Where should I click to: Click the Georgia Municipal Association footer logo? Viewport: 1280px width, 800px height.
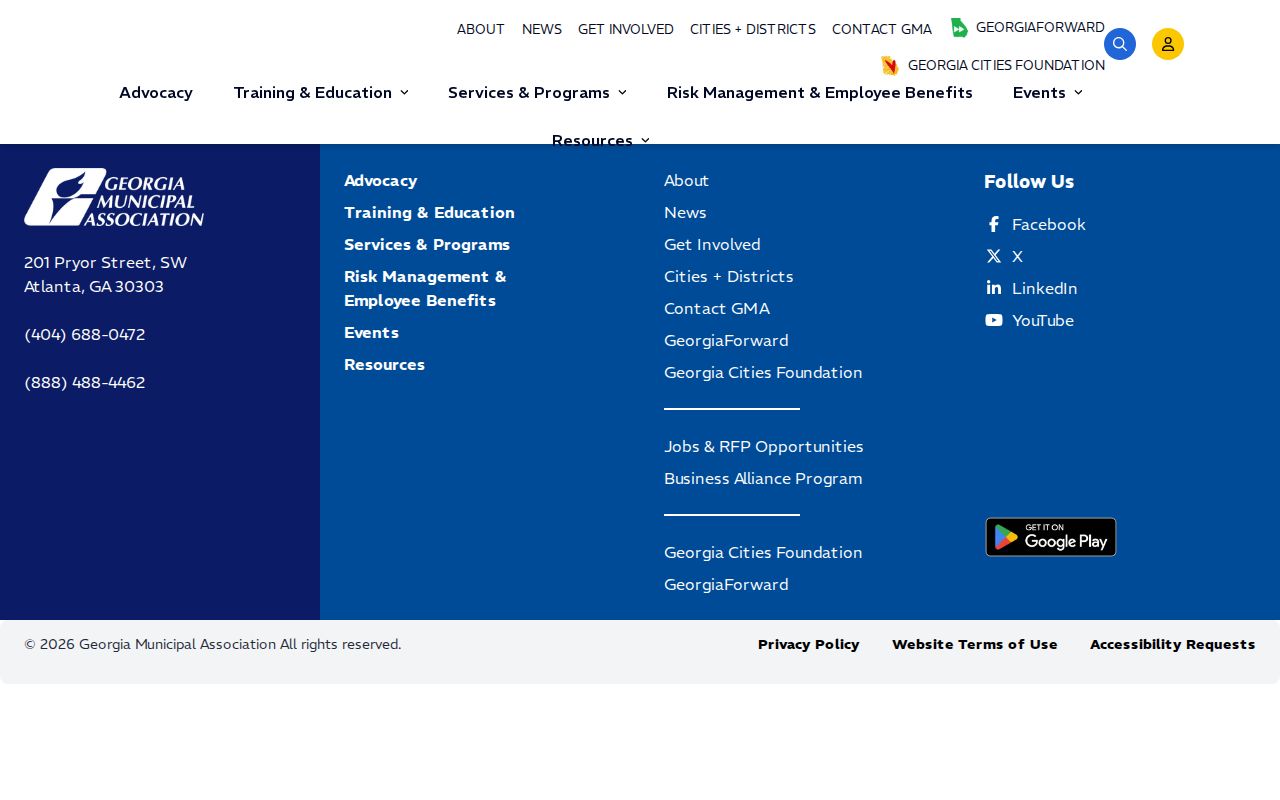114,197
